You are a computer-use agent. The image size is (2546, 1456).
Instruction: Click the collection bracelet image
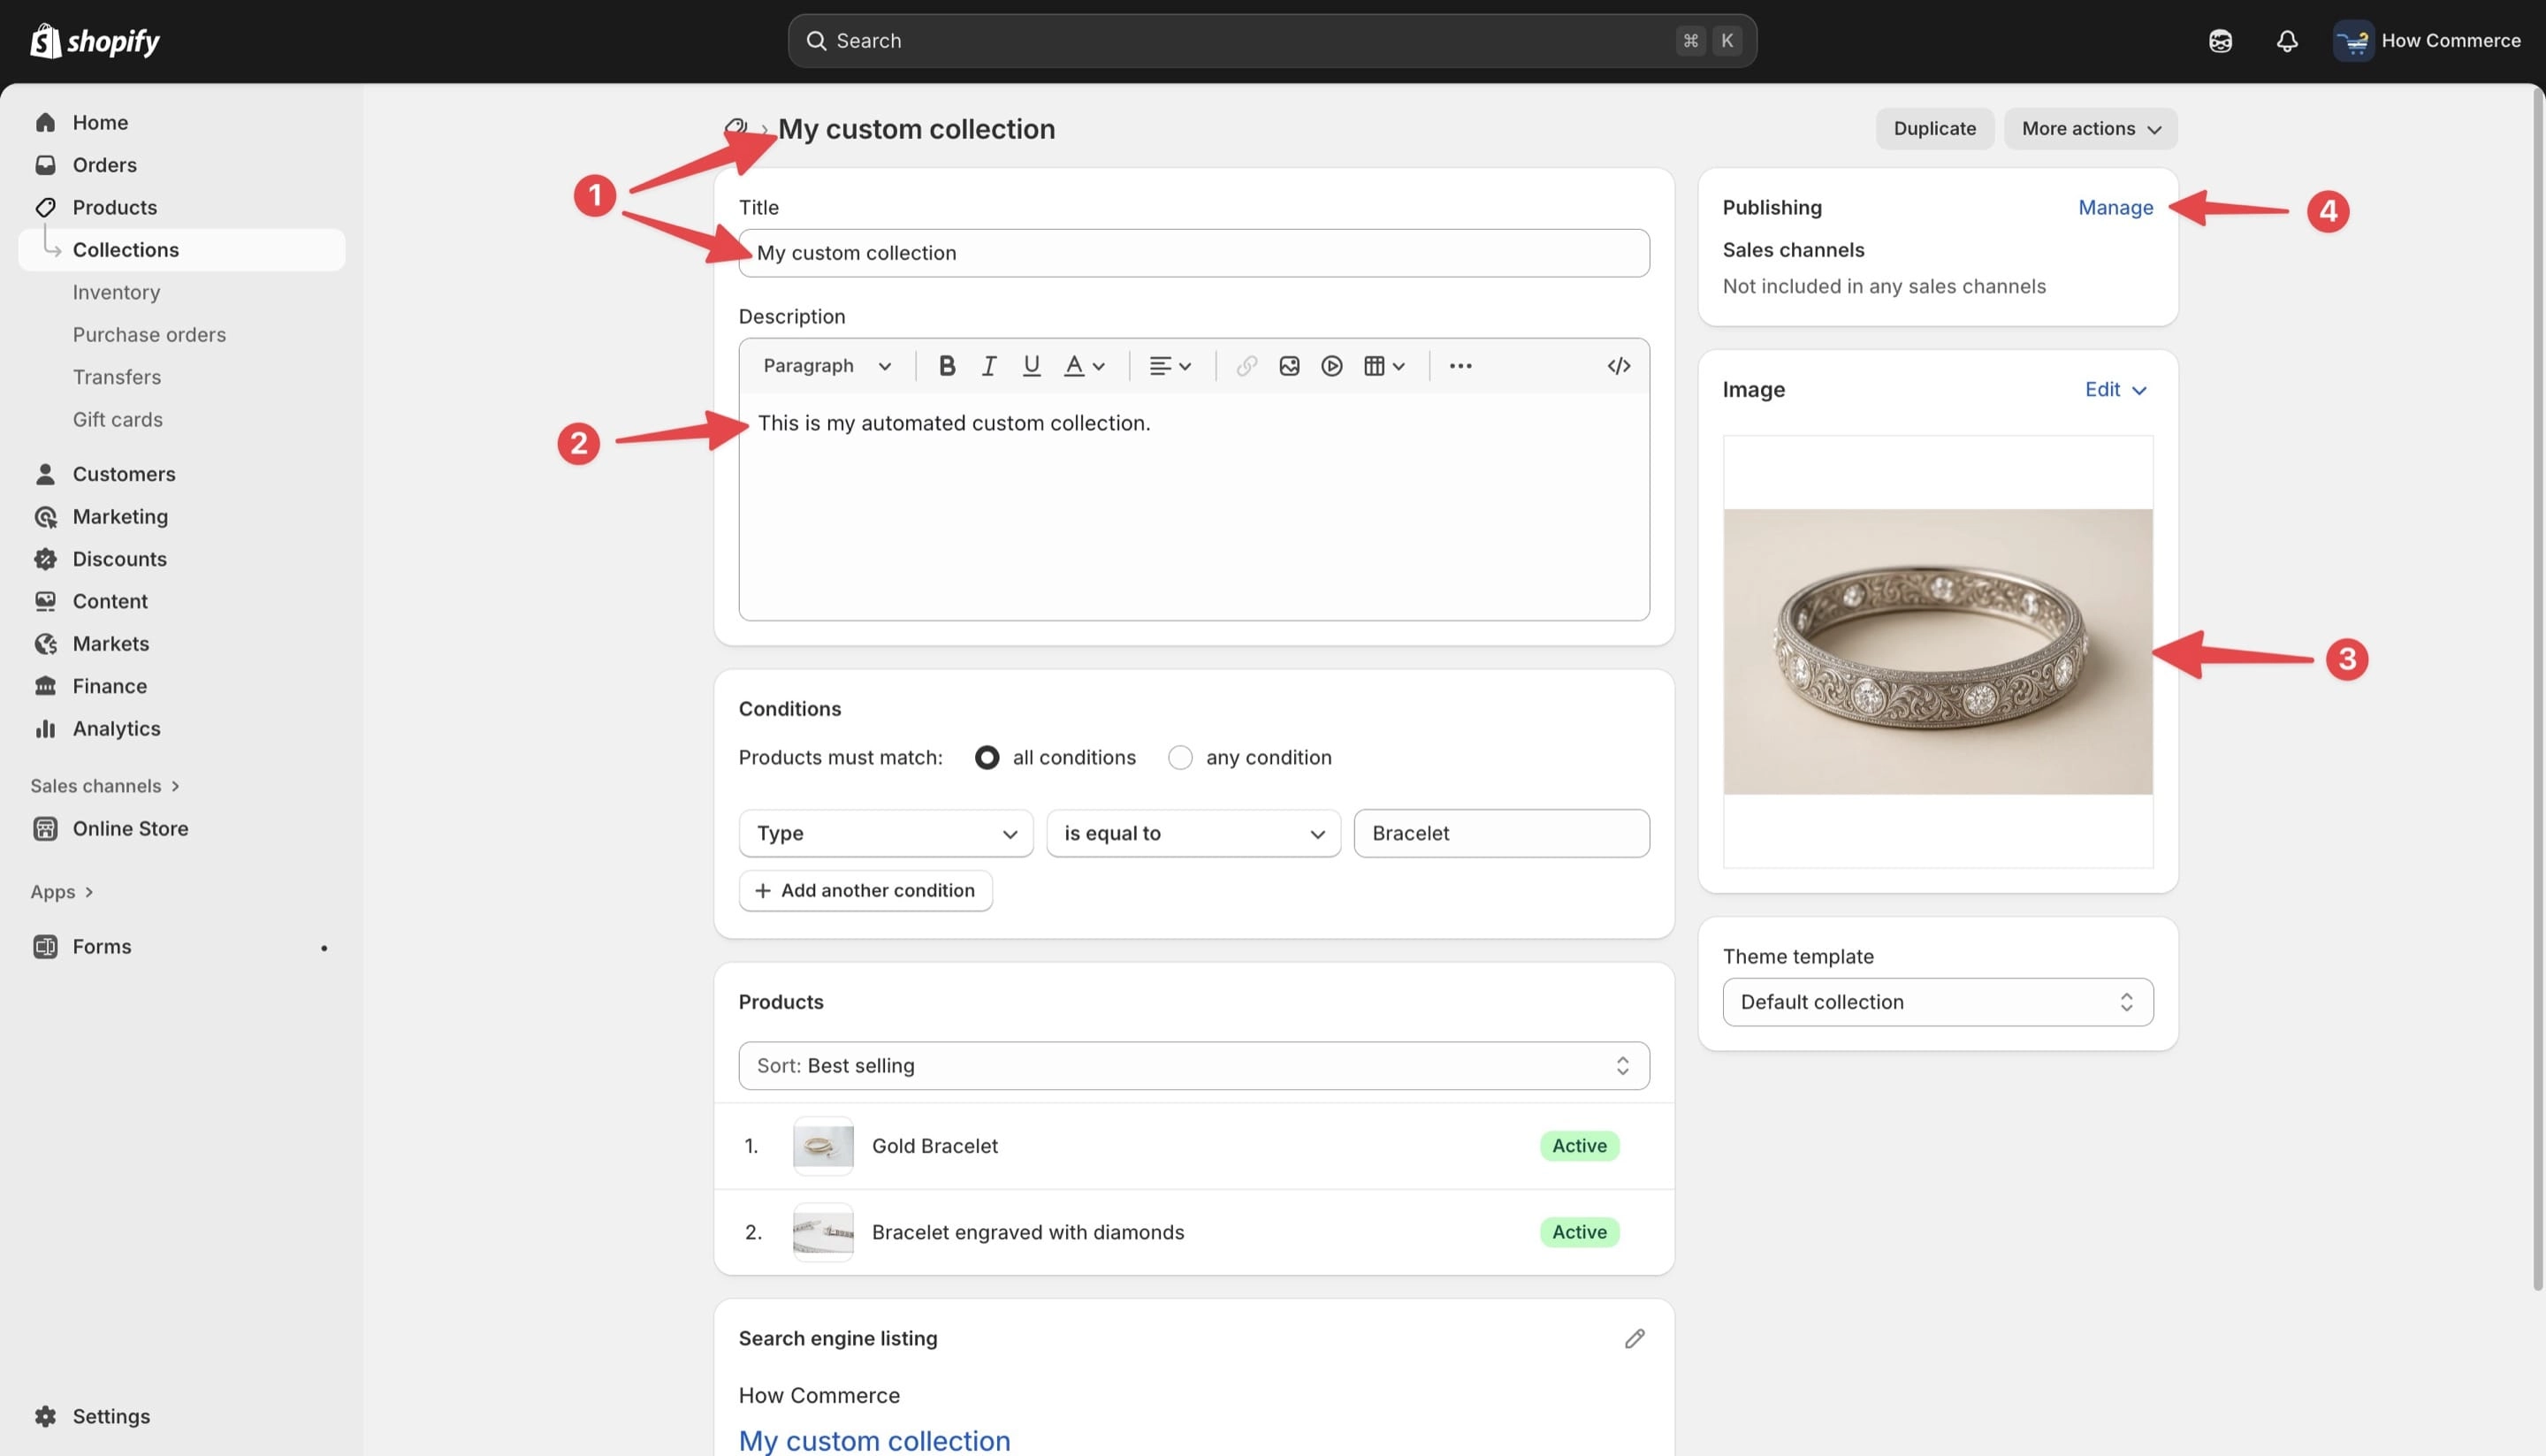1937,652
